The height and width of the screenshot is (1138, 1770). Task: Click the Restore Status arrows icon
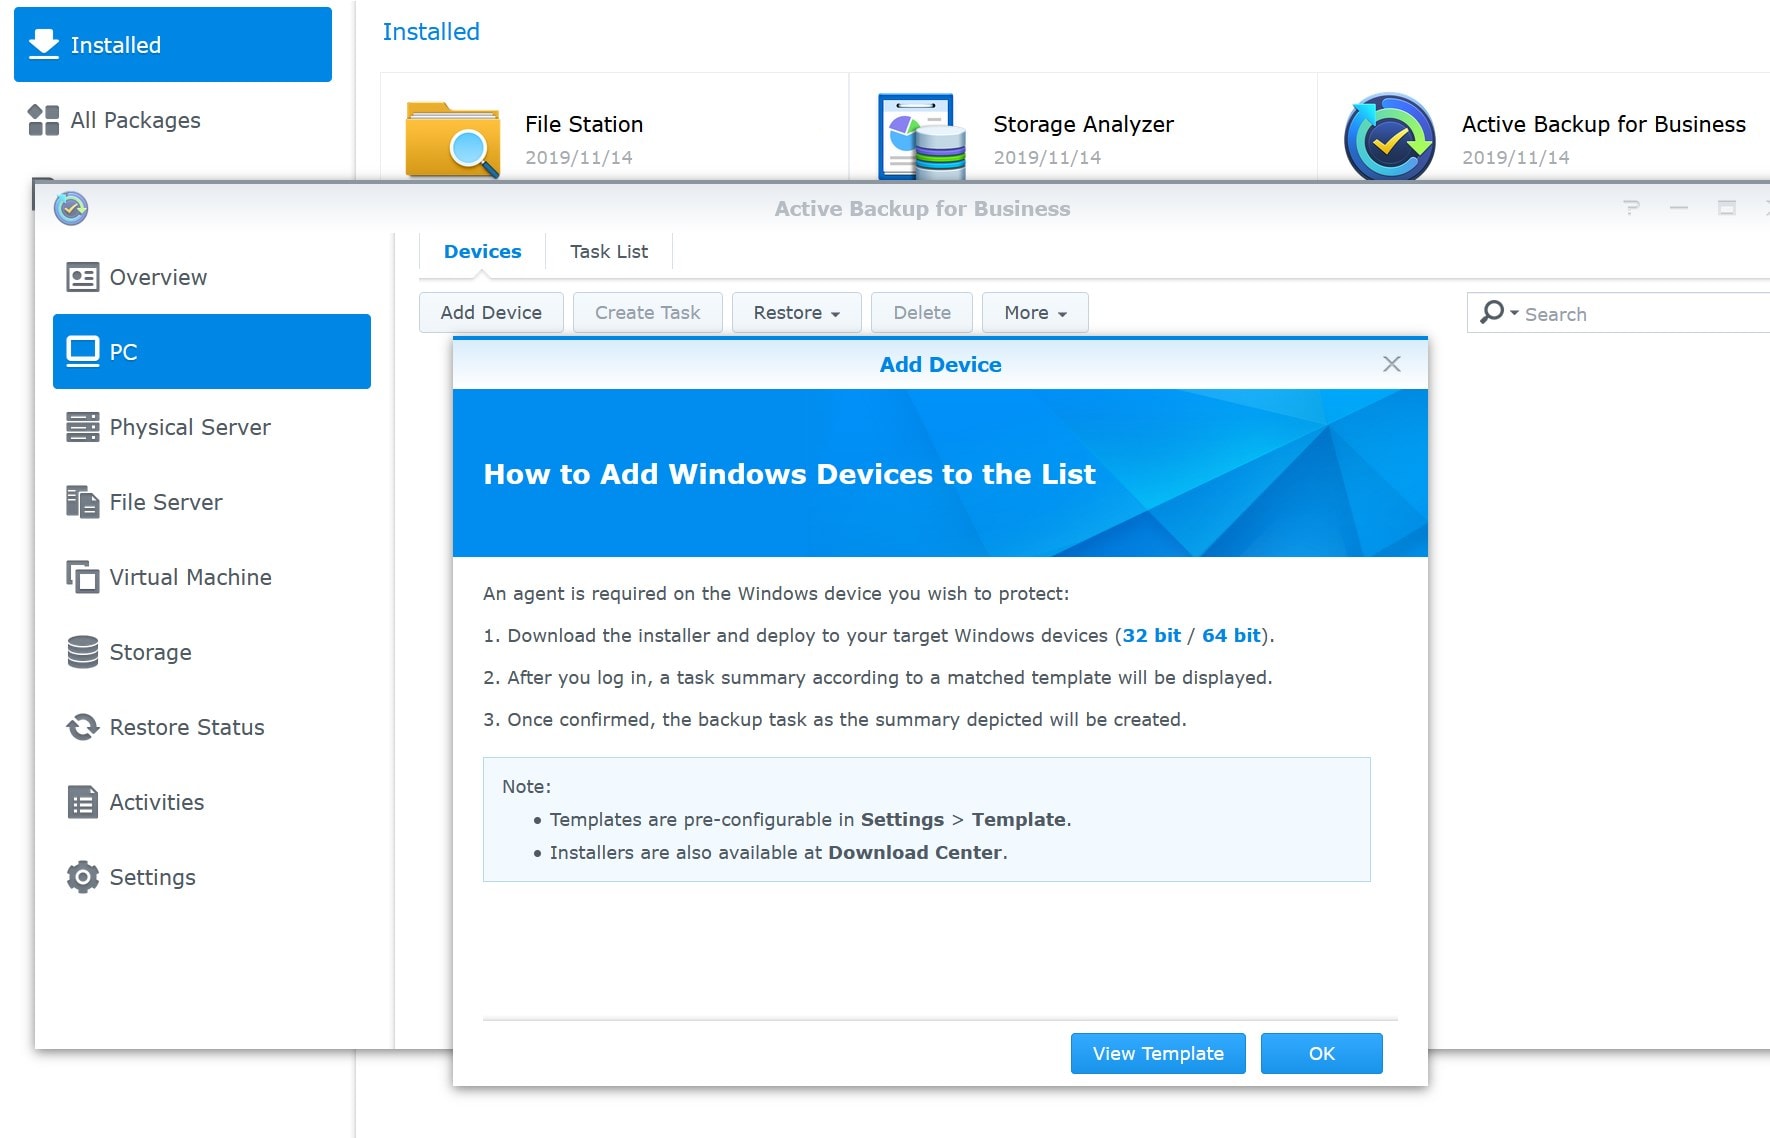82,727
